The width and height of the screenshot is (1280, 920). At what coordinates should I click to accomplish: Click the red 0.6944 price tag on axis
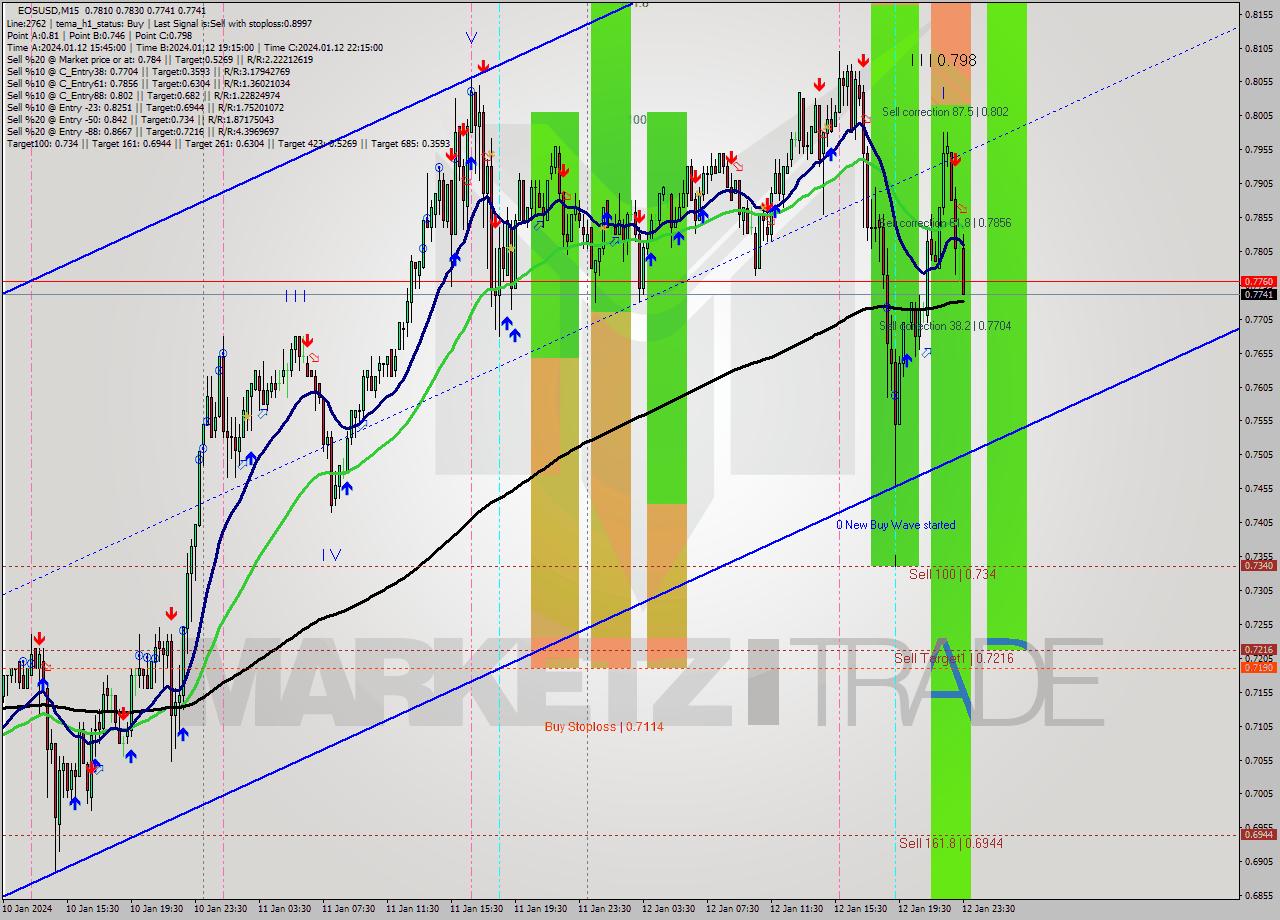1258,835
